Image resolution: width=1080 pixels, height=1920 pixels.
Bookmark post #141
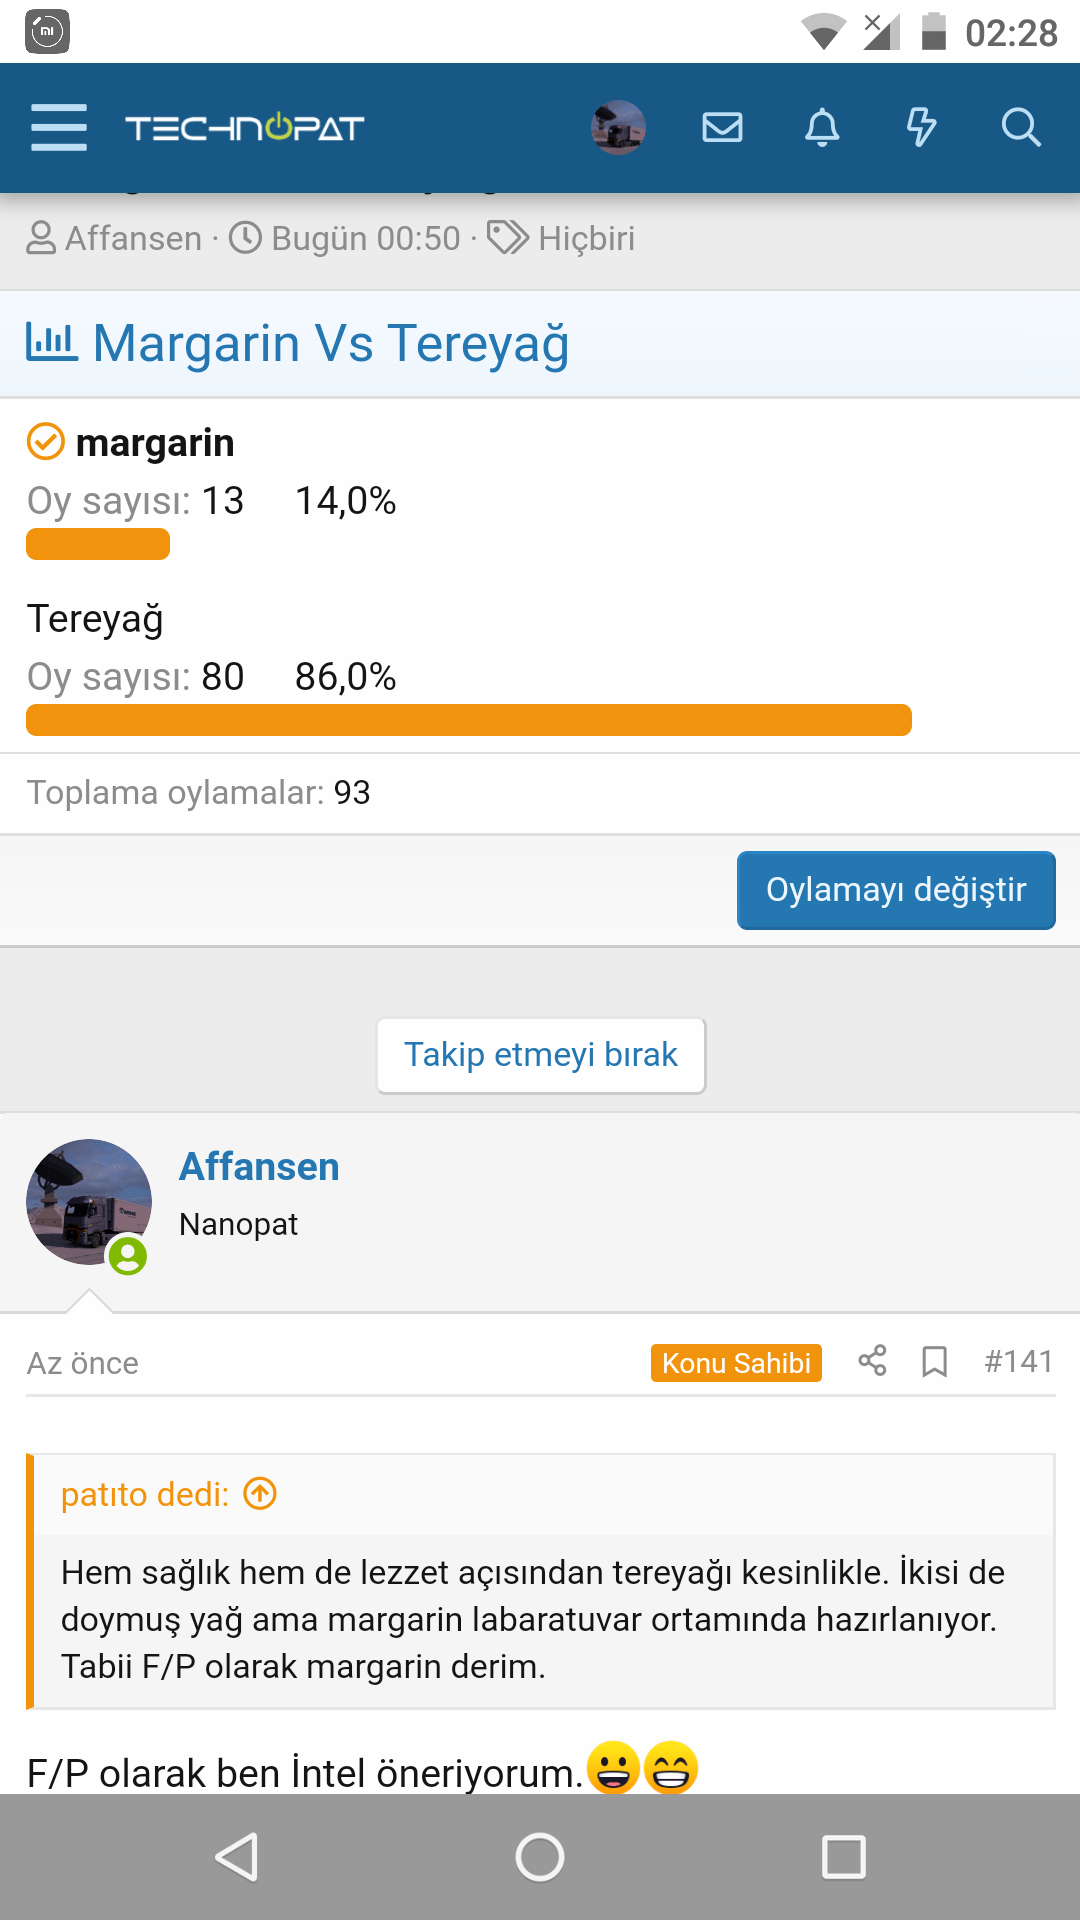(934, 1361)
